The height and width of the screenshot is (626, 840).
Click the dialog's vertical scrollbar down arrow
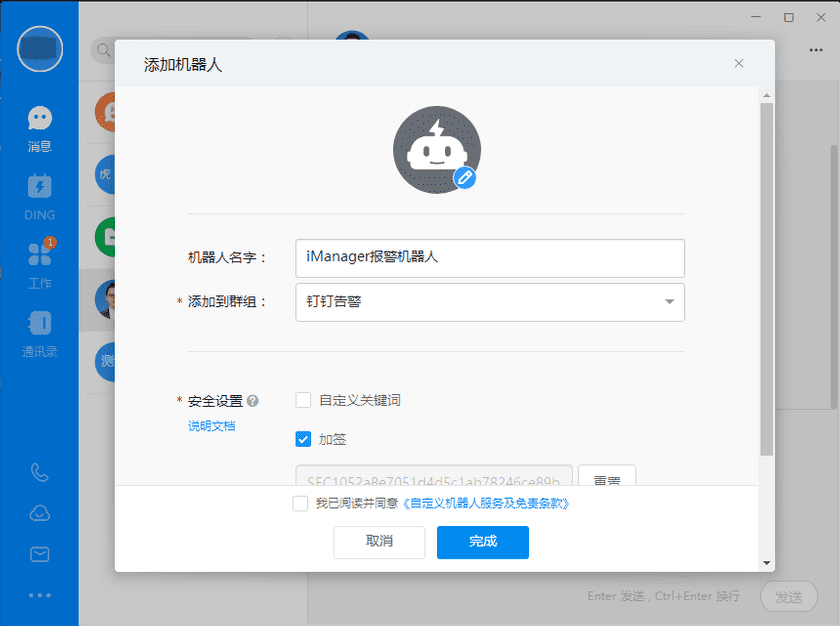click(766, 563)
